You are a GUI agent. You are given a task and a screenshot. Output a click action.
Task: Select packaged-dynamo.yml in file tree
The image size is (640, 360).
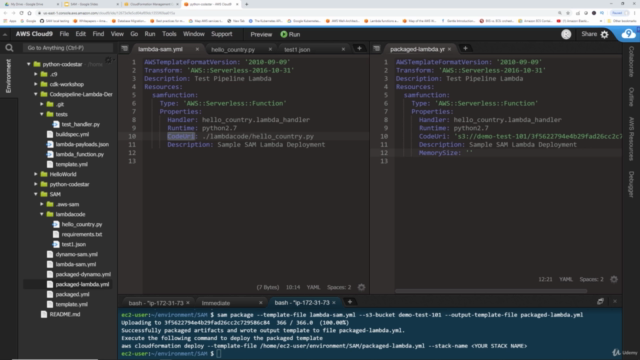coord(83,274)
